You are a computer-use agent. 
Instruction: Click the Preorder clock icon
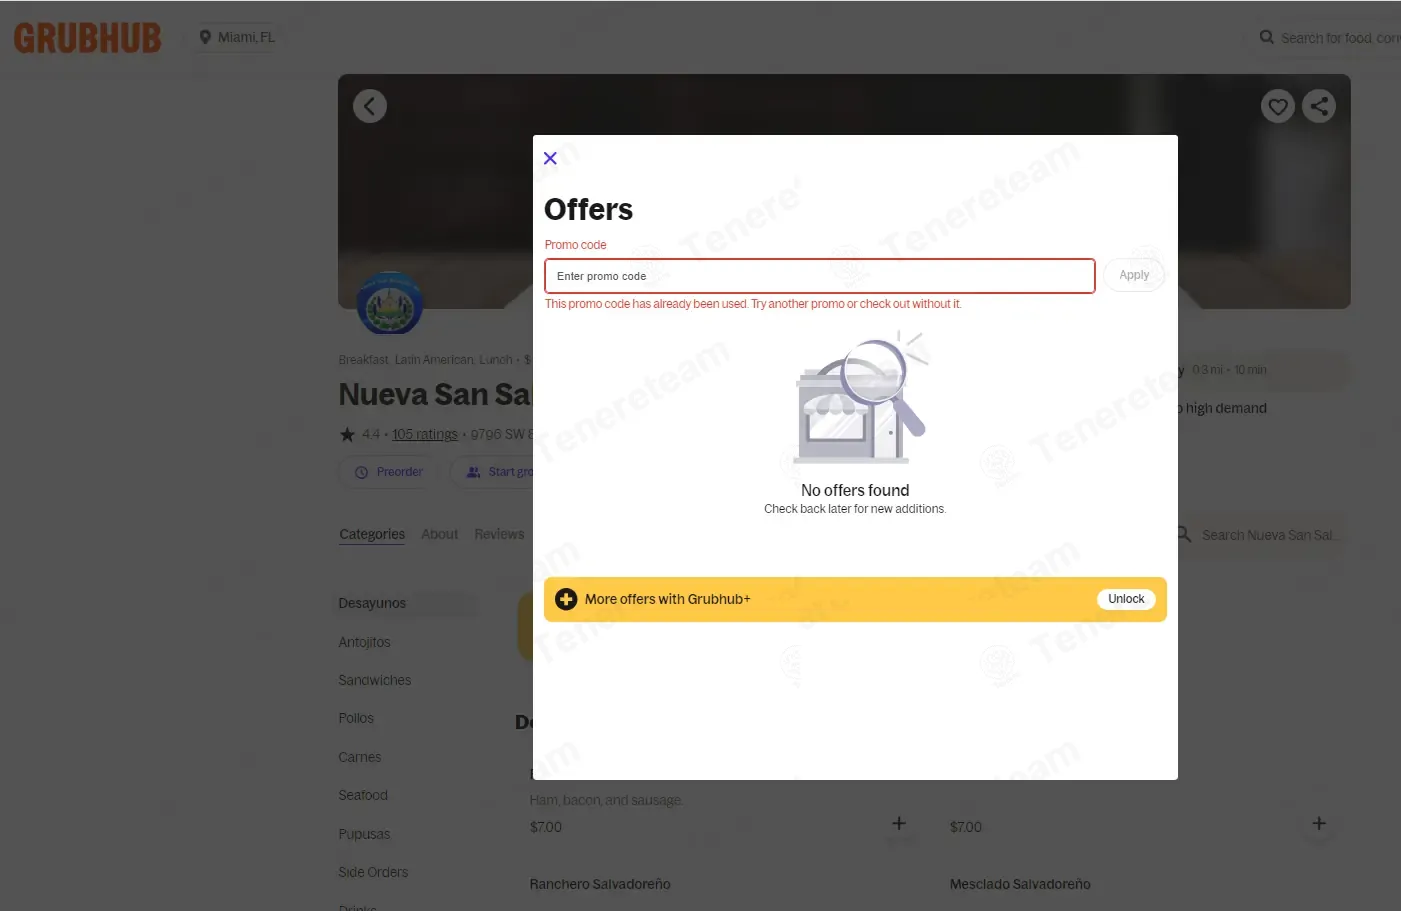[361, 472]
